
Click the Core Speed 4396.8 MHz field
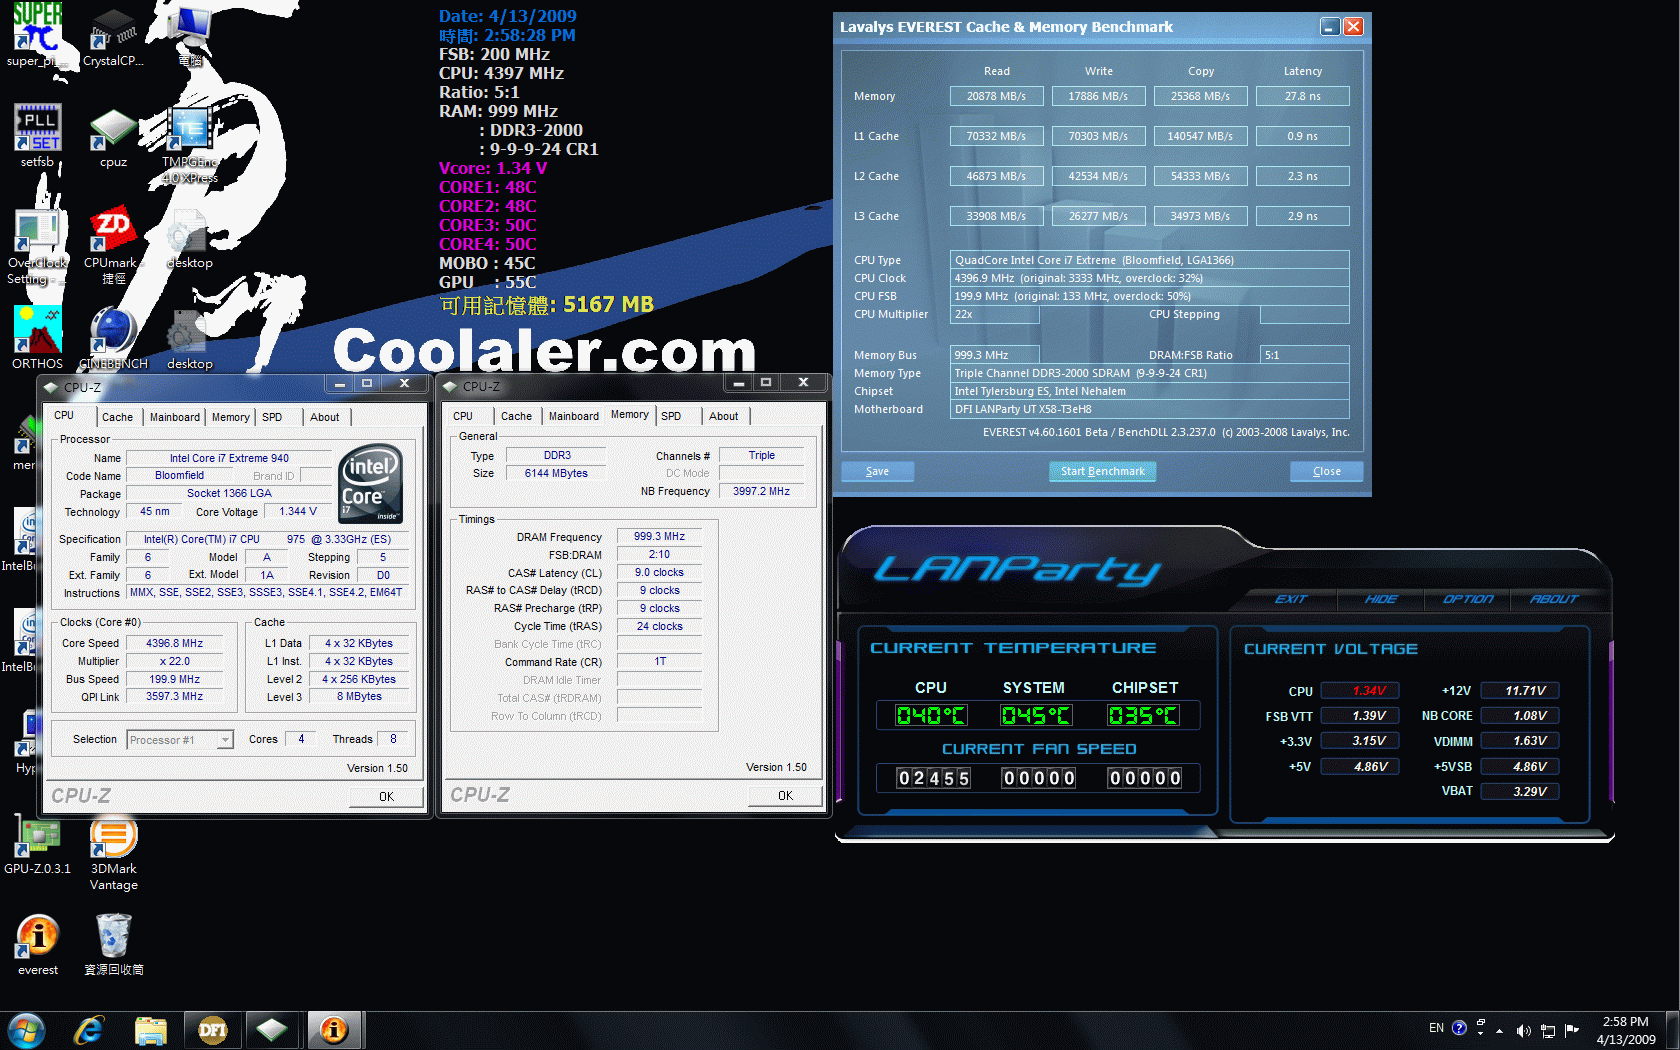click(174, 643)
